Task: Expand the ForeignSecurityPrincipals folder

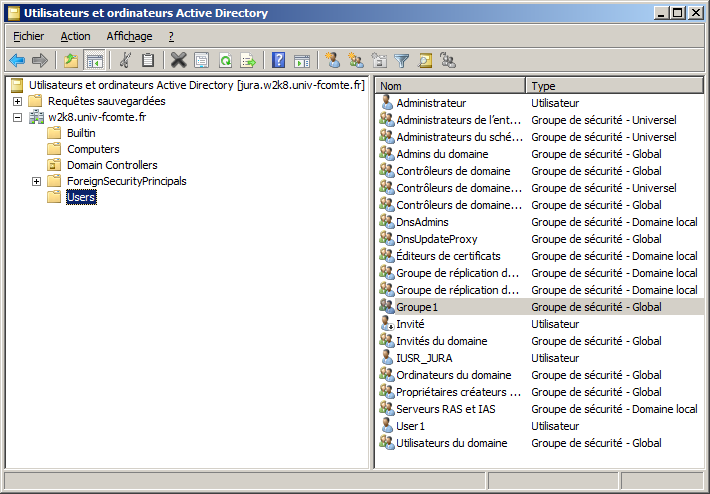Action: 36,181
